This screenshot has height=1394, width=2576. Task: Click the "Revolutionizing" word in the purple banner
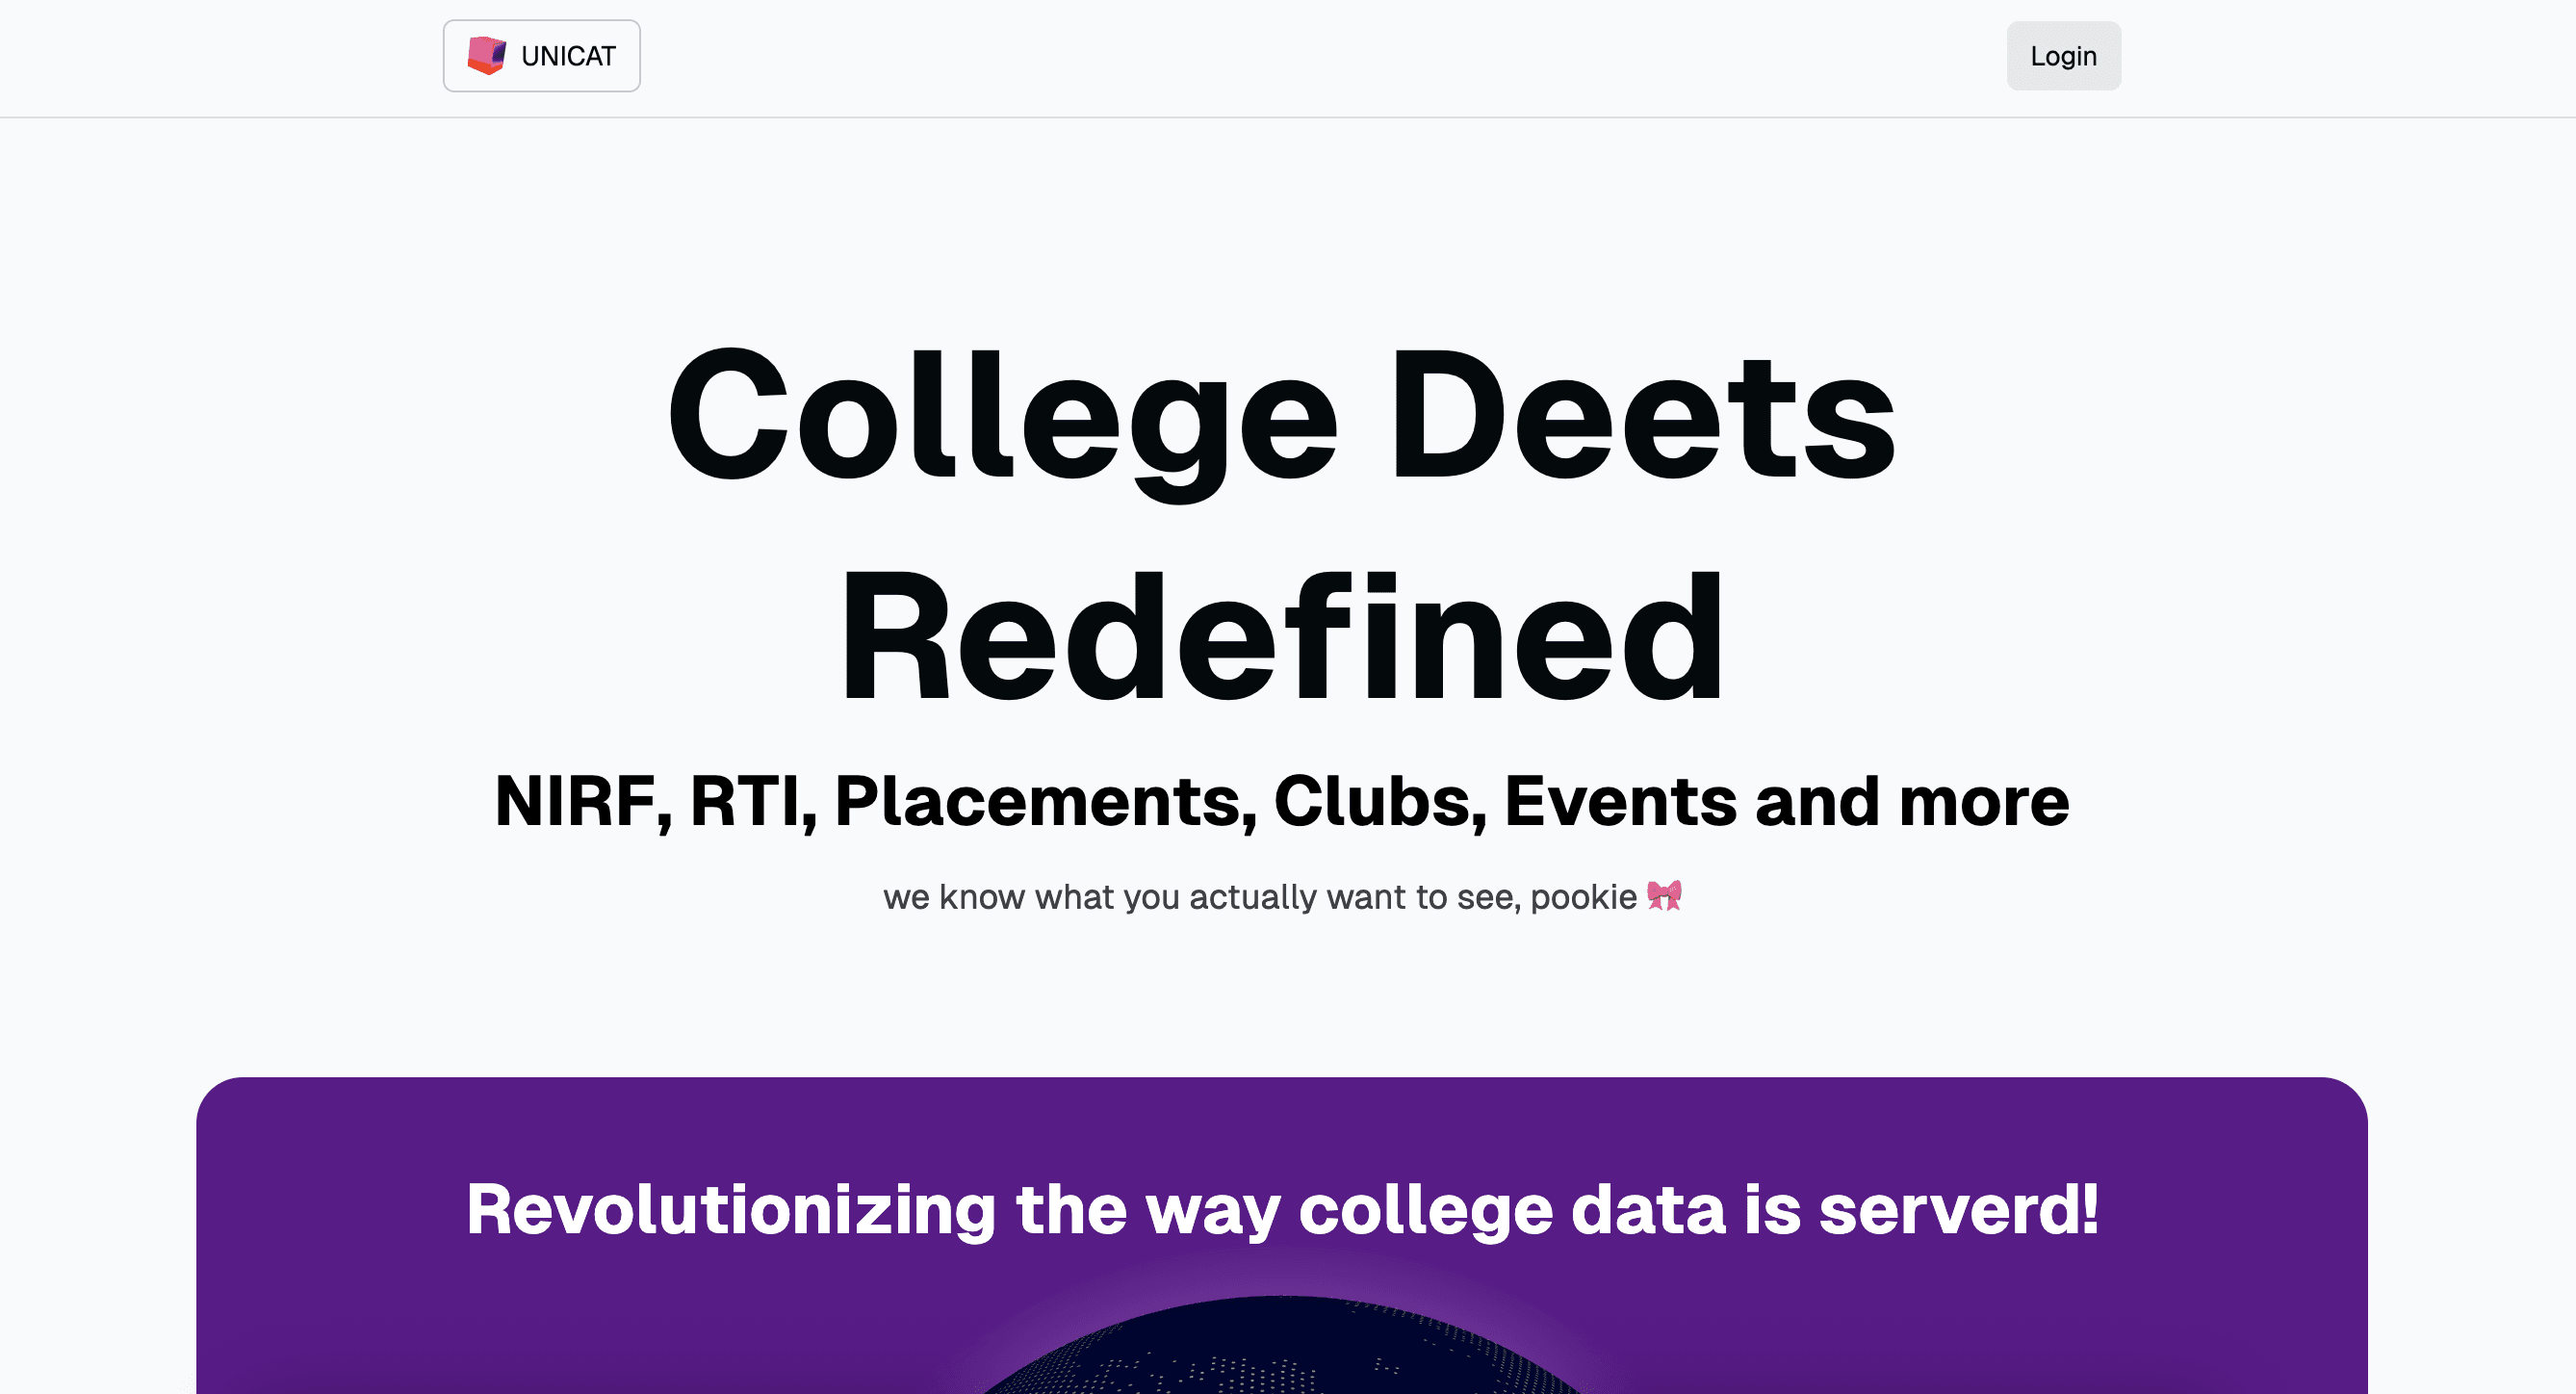pyautogui.click(x=731, y=1210)
